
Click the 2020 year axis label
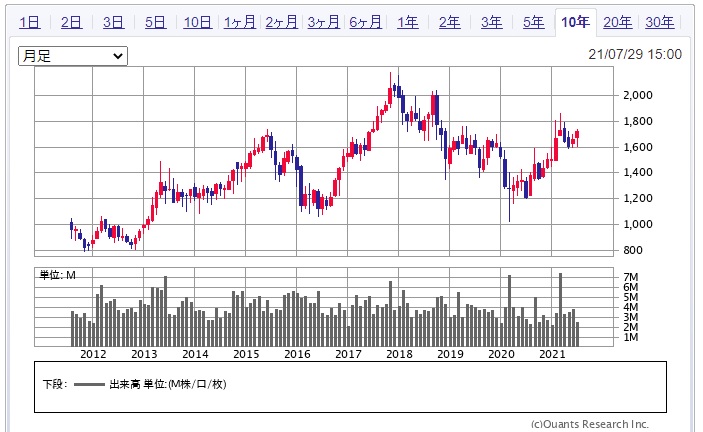coord(501,354)
